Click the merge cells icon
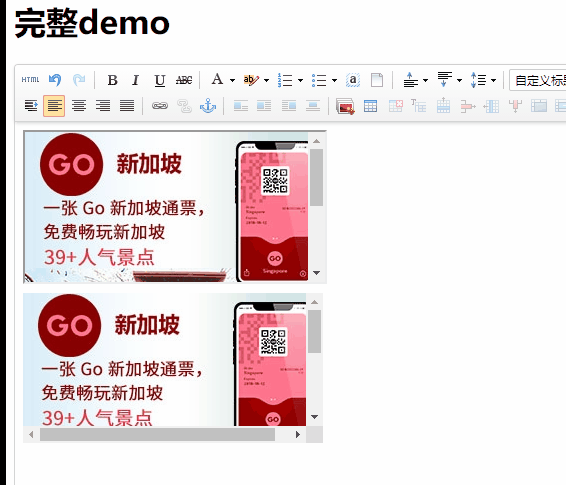566x485 pixels. (539, 106)
